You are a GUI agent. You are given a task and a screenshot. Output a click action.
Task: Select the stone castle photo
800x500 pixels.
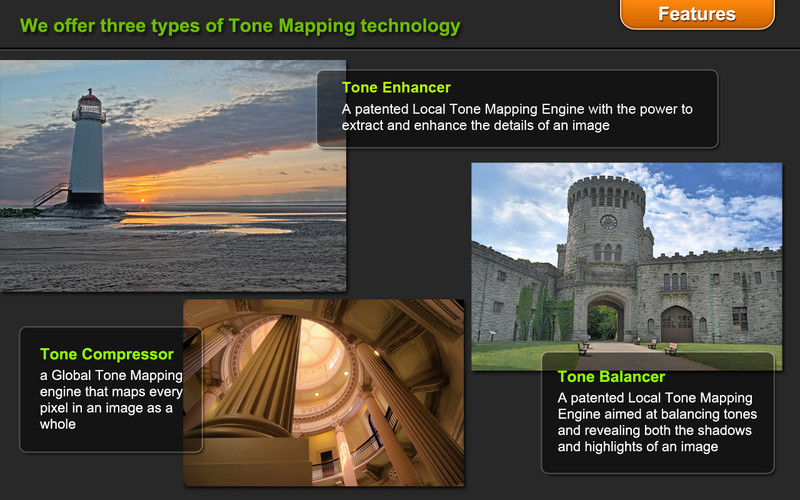coord(627,266)
